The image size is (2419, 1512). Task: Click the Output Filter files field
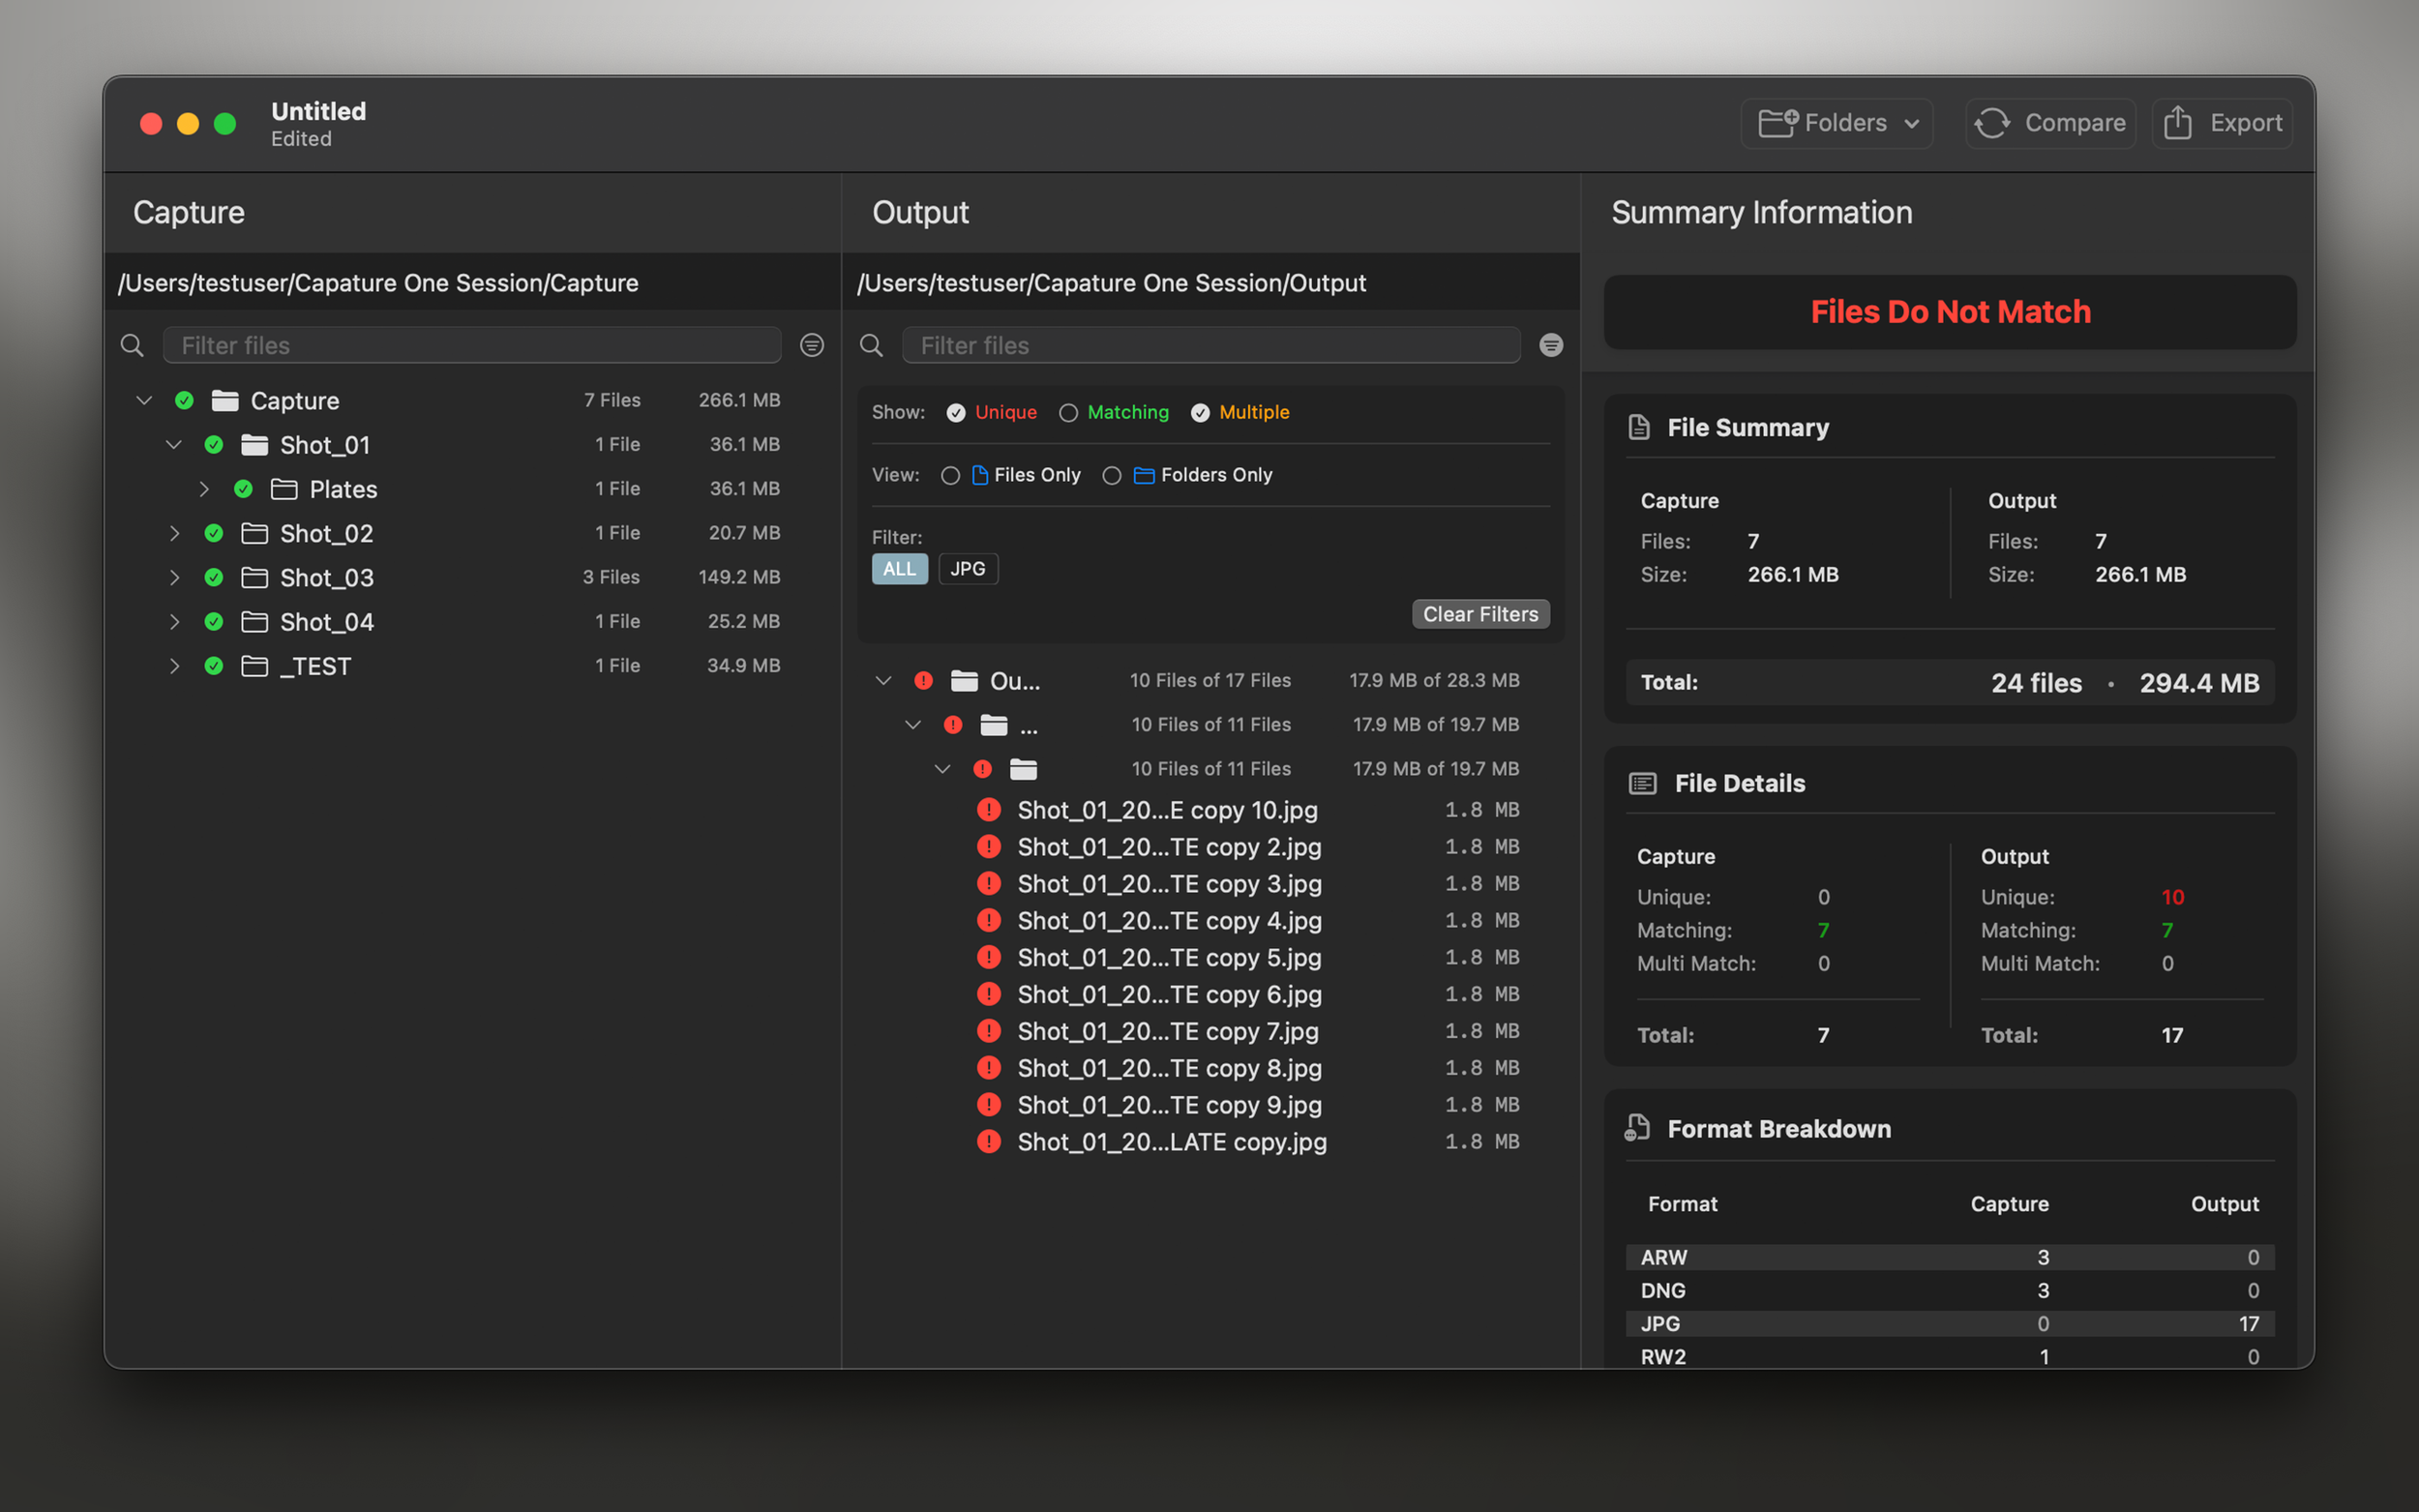(1210, 345)
